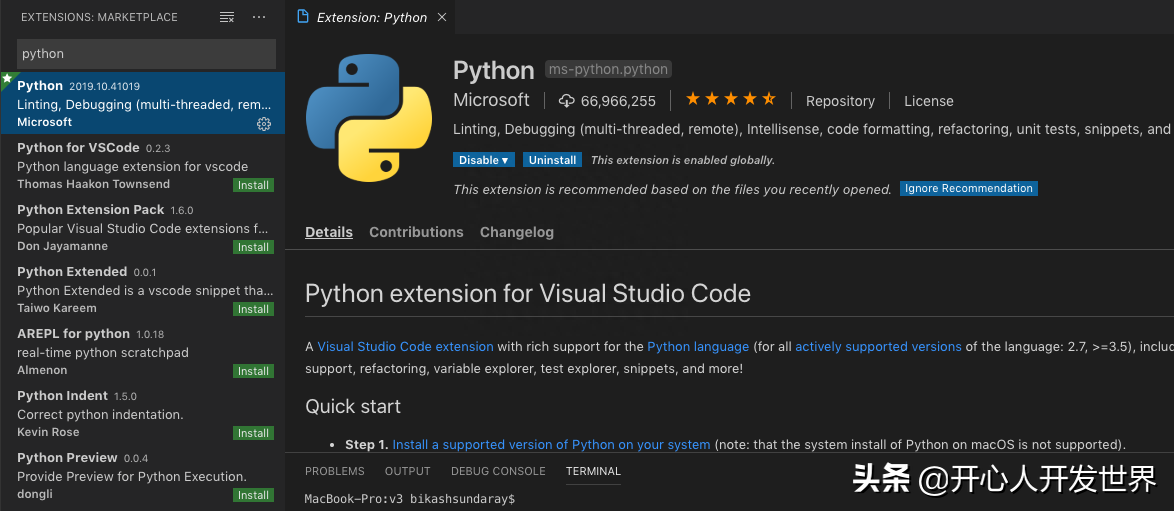Select Python by Microsoft in list
The height and width of the screenshot is (511, 1174).
pos(142,103)
